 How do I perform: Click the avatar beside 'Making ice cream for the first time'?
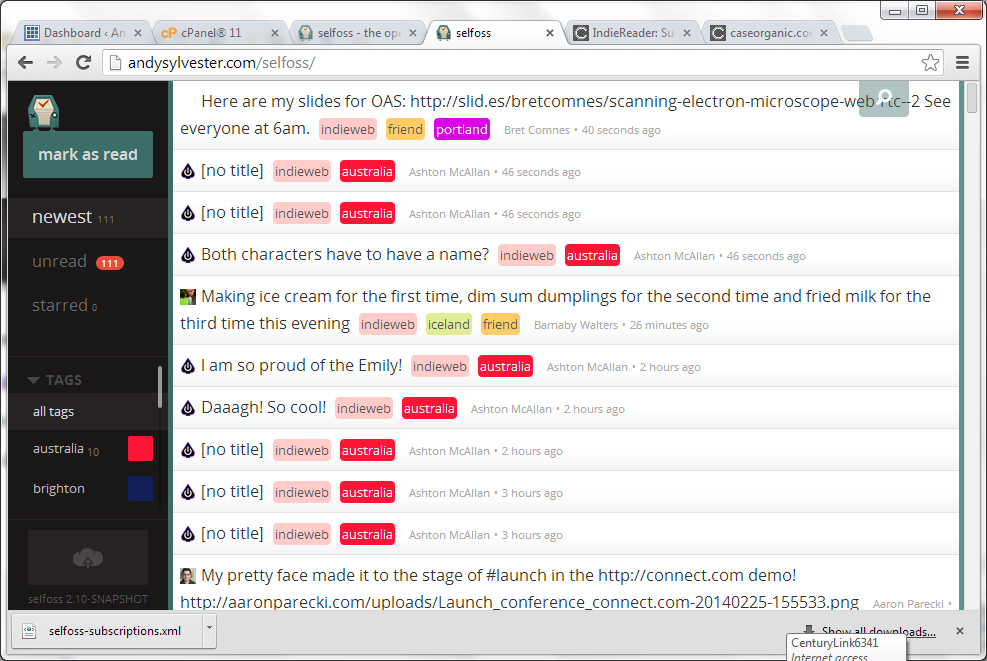pyautogui.click(x=188, y=297)
